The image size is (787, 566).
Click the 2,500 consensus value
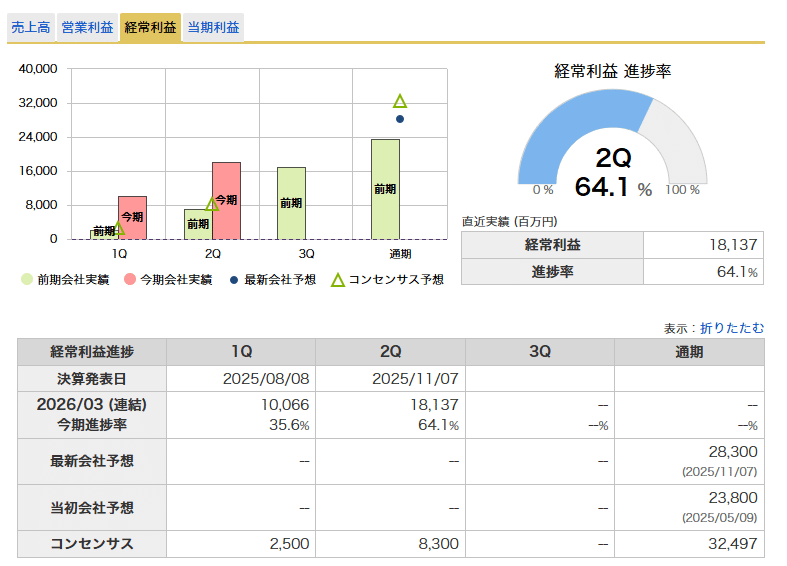(289, 544)
